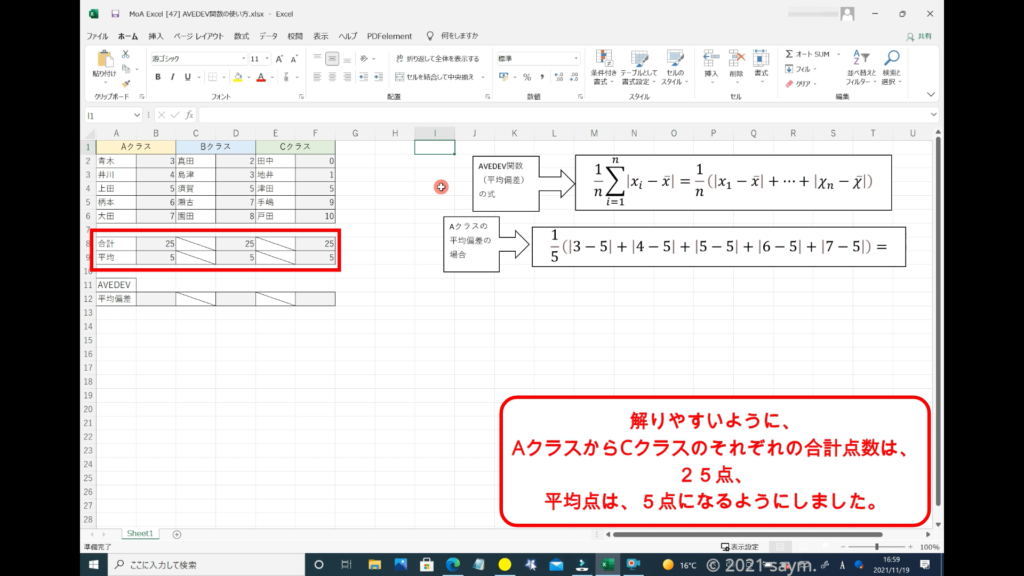
Task: Click the Share (共有) button
Action: tap(918, 36)
